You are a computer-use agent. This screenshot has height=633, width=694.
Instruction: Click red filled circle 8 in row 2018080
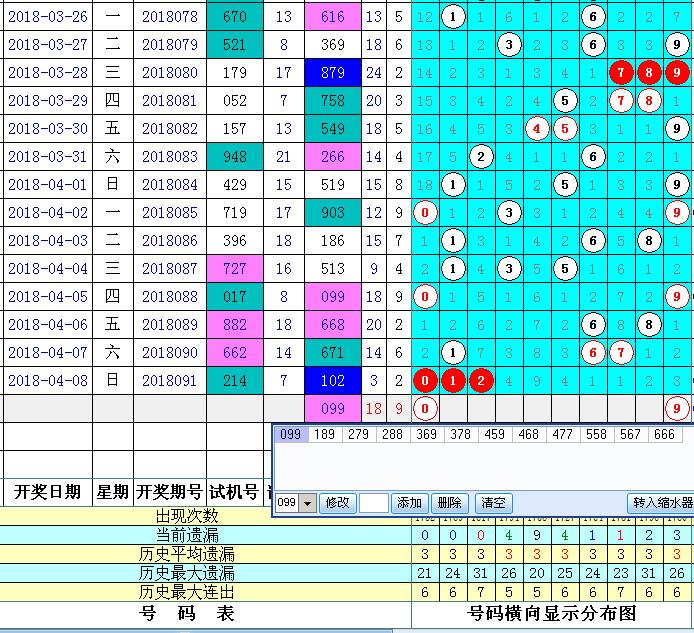point(650,72)
